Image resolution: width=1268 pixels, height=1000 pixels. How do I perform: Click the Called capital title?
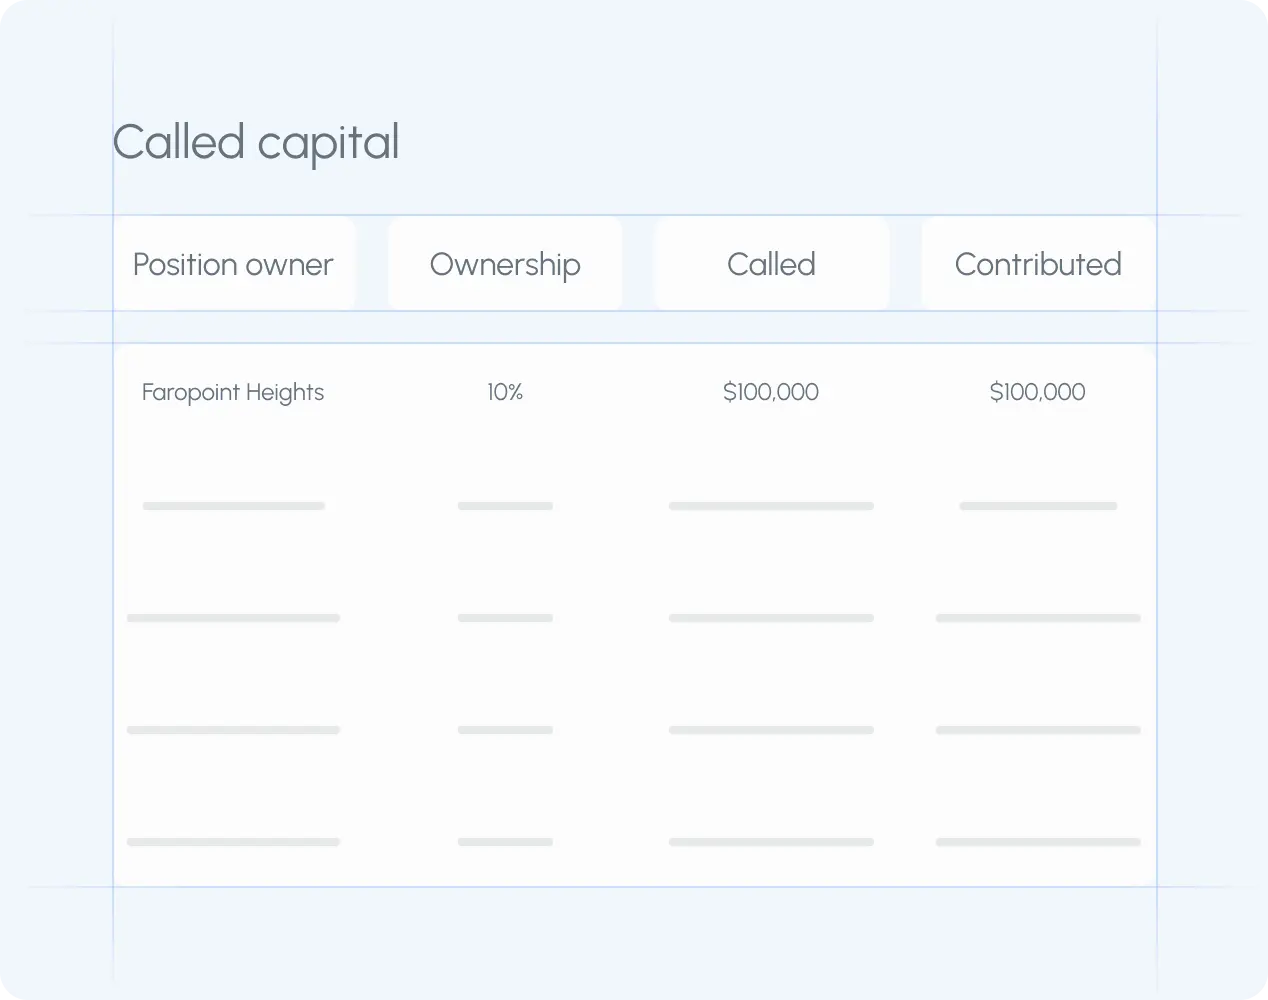pos(256,142)
